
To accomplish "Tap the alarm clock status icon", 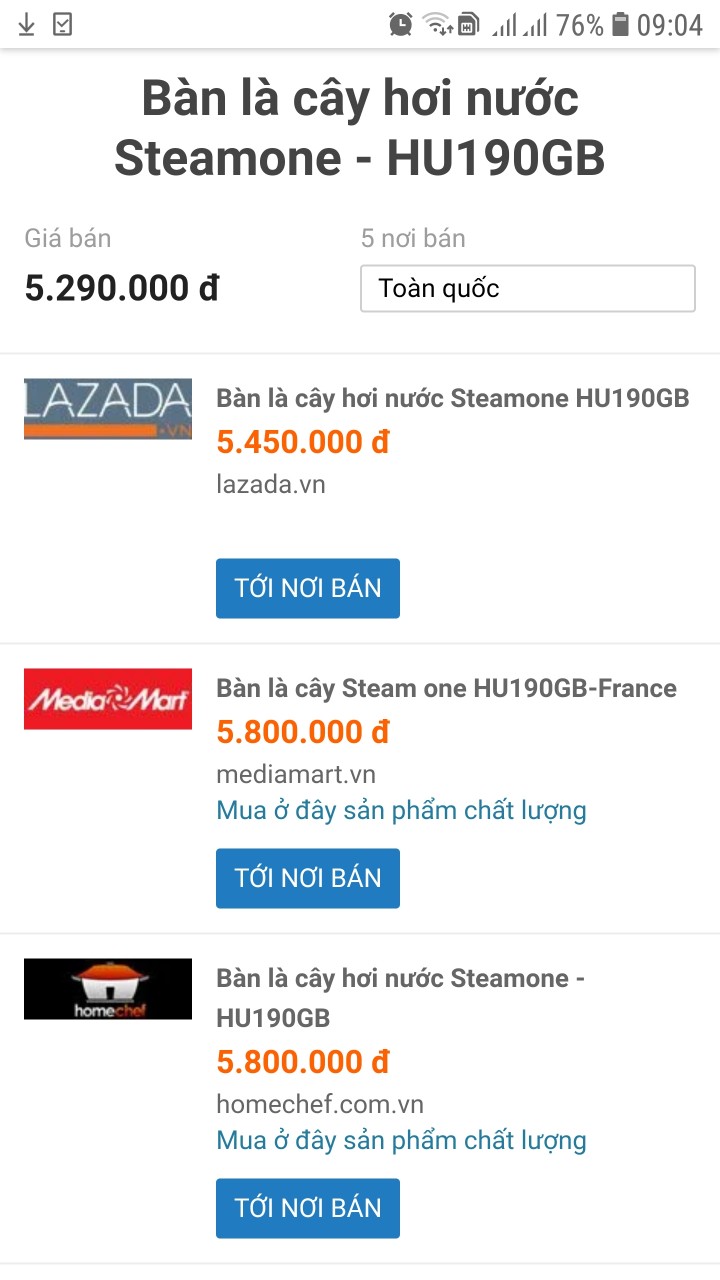I will (x=401, y=25).
